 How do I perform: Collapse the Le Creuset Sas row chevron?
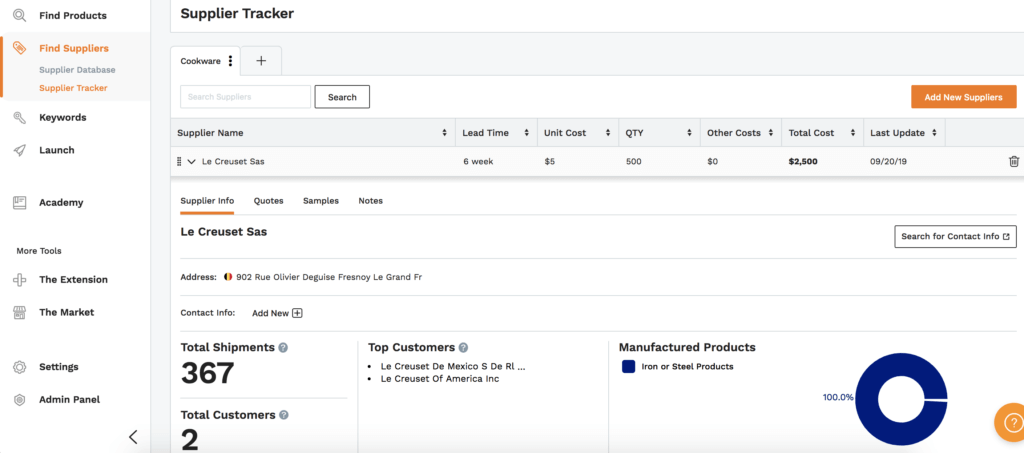pyautogui.click(x=191, y=161)
